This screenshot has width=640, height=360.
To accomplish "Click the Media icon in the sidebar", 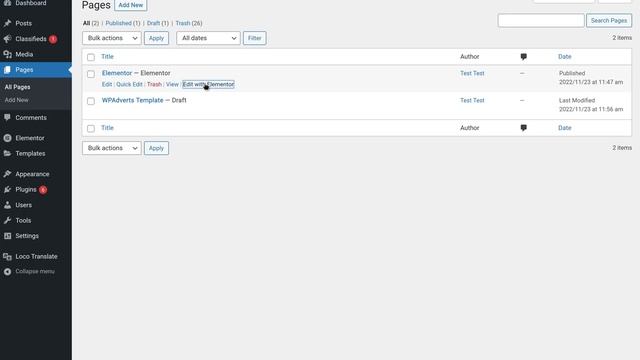I will pos(7,54).
